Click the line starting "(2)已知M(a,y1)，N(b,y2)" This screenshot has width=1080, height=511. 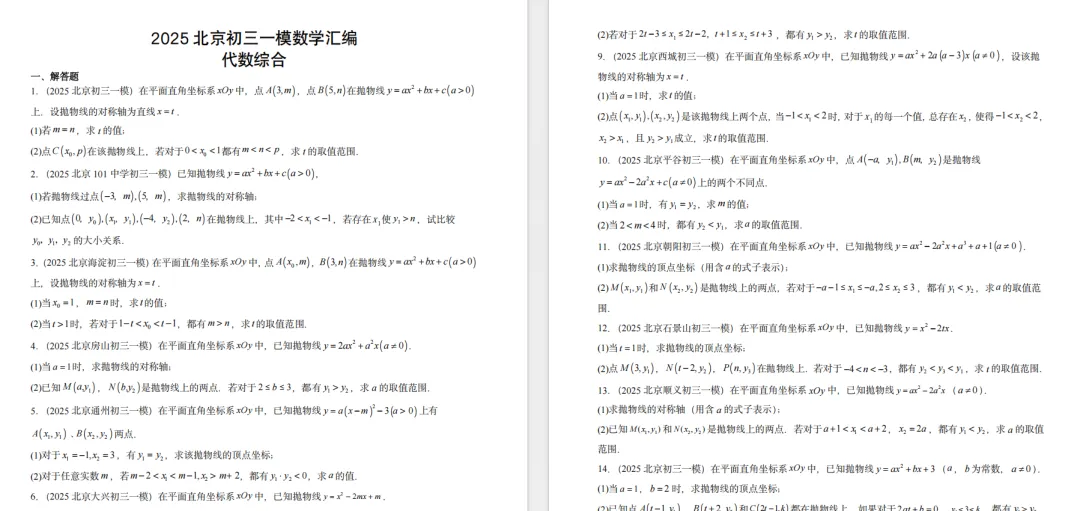click(231, 388)
